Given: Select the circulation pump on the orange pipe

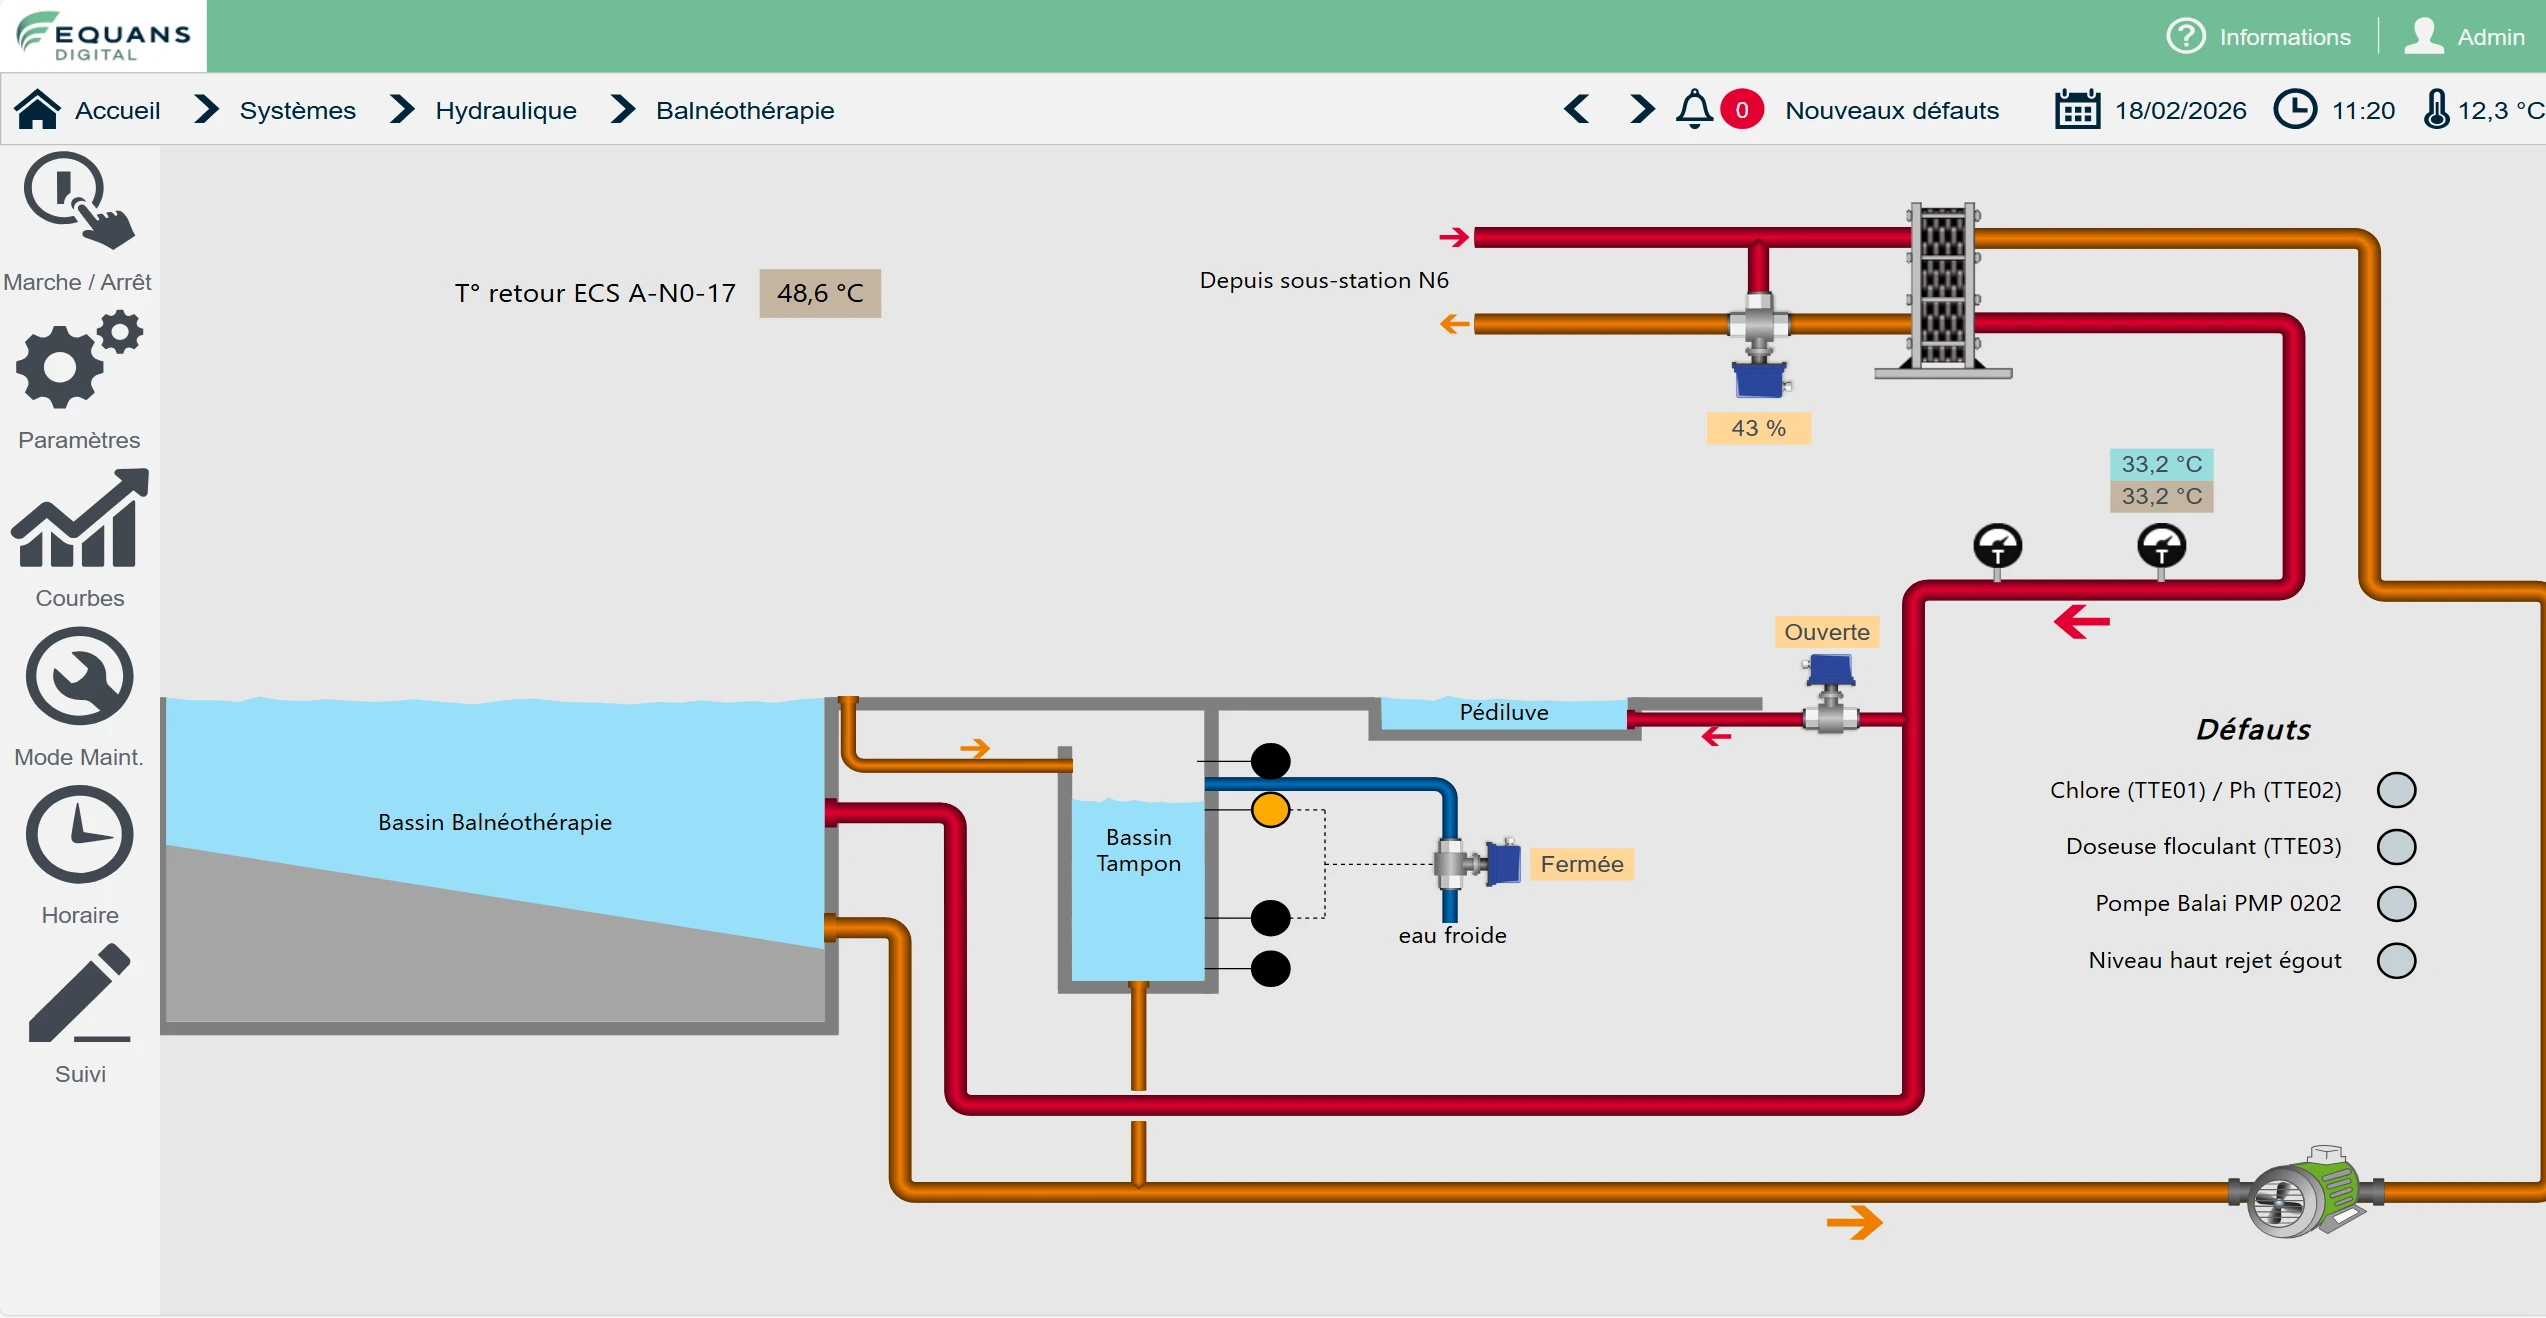Looking at the screenshot, I should (x=2306, y=1192).
